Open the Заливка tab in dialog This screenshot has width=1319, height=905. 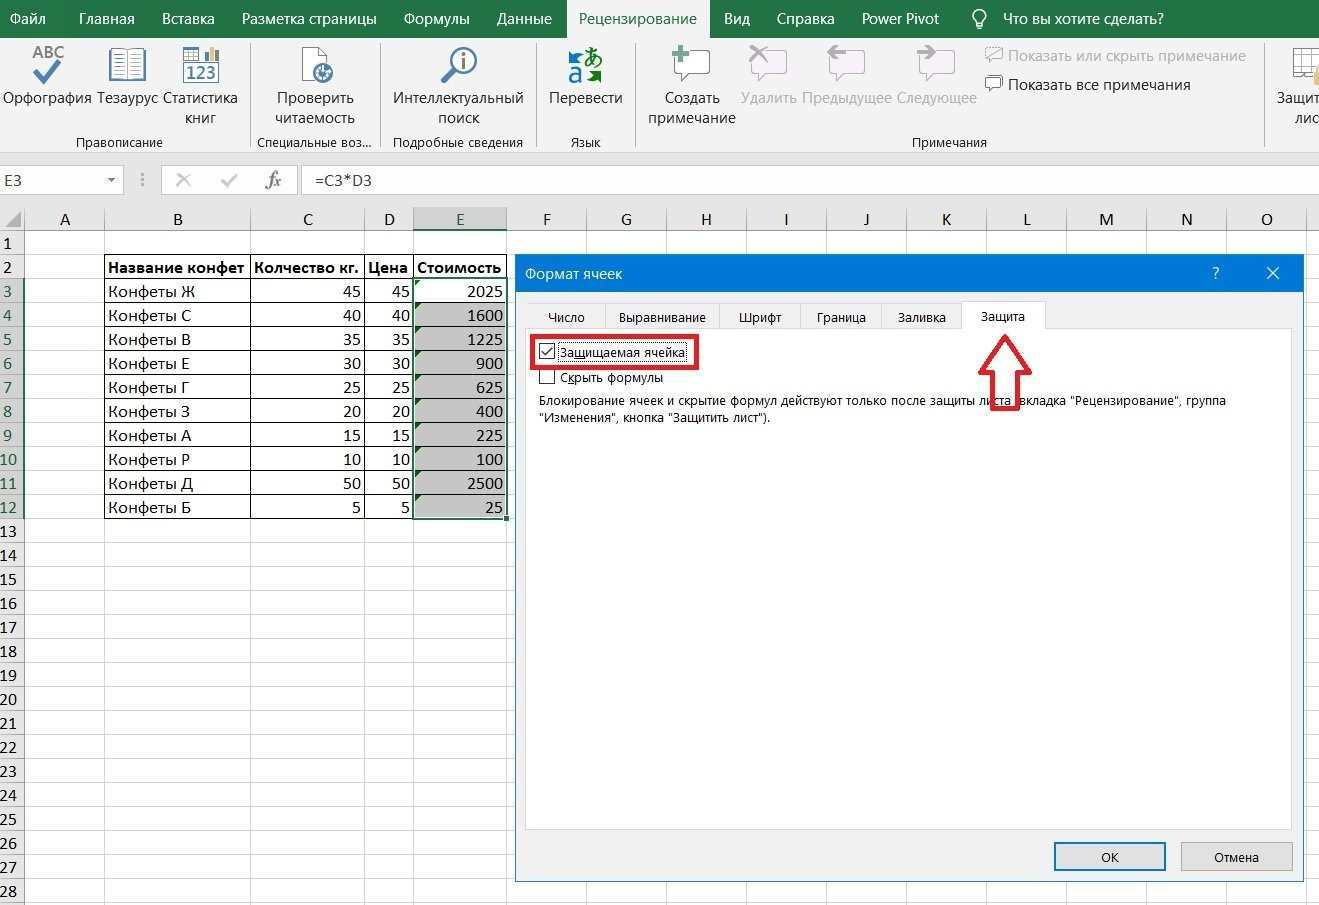(921, 317)
